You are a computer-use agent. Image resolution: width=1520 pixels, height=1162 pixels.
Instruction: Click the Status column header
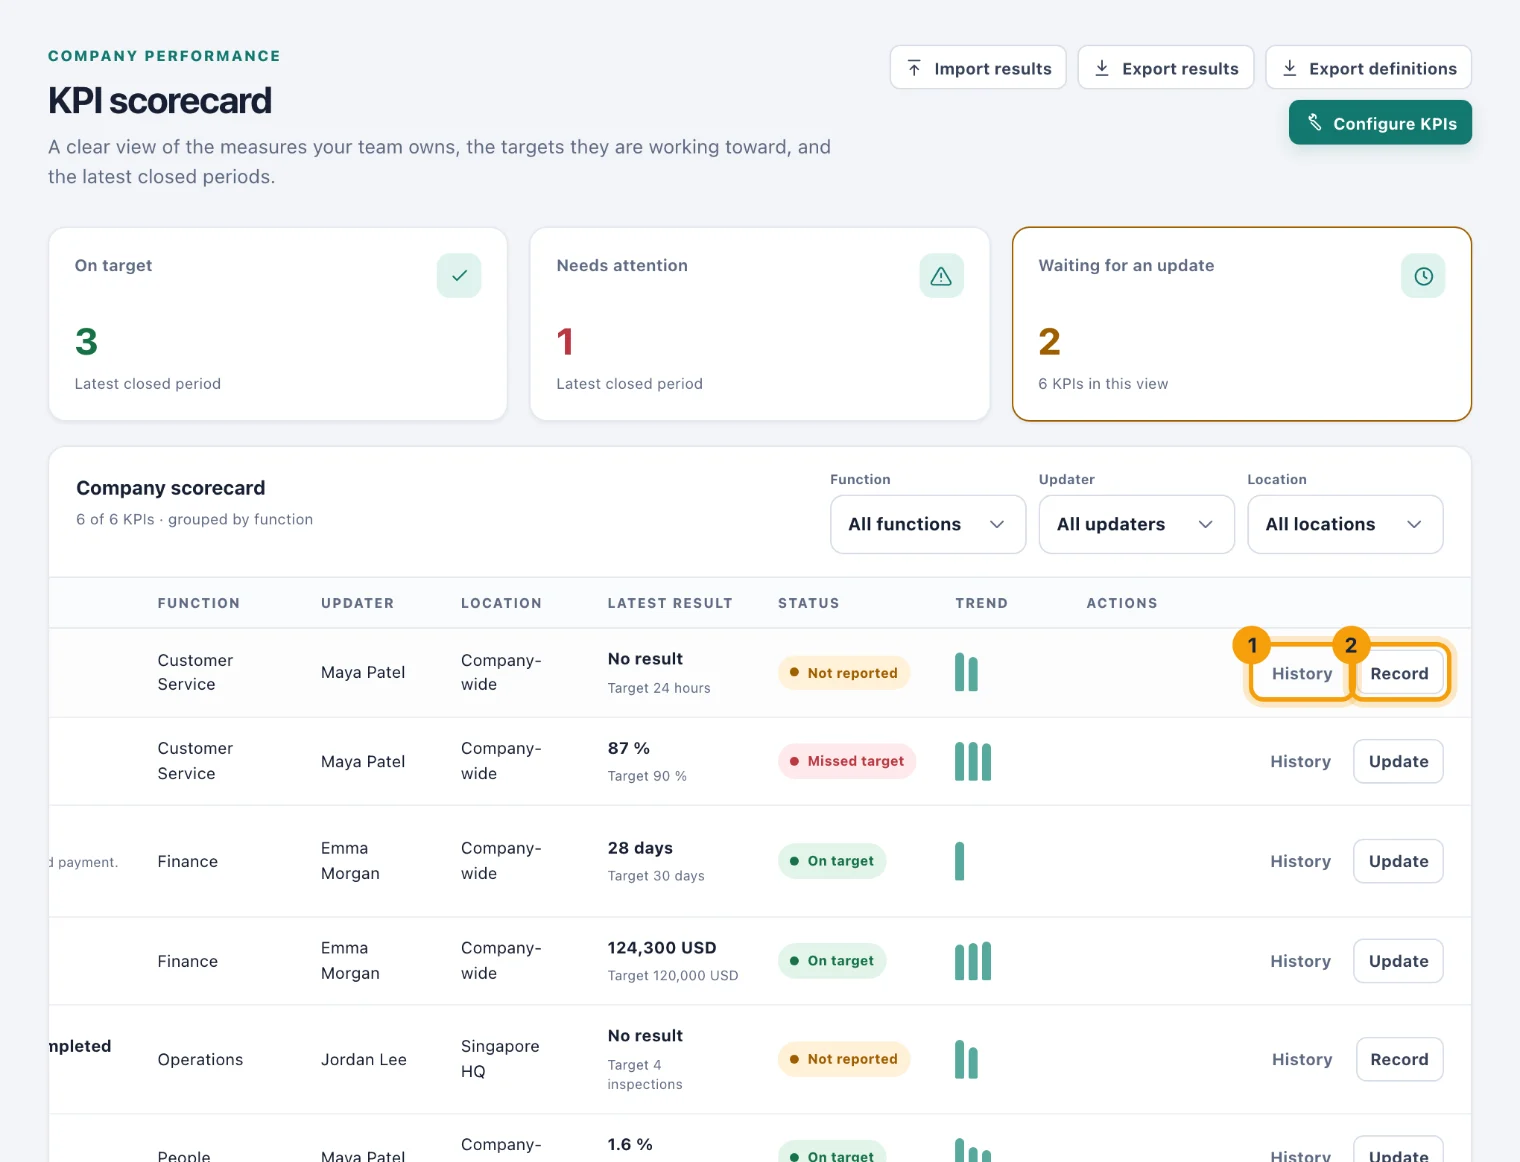[809, 603]
